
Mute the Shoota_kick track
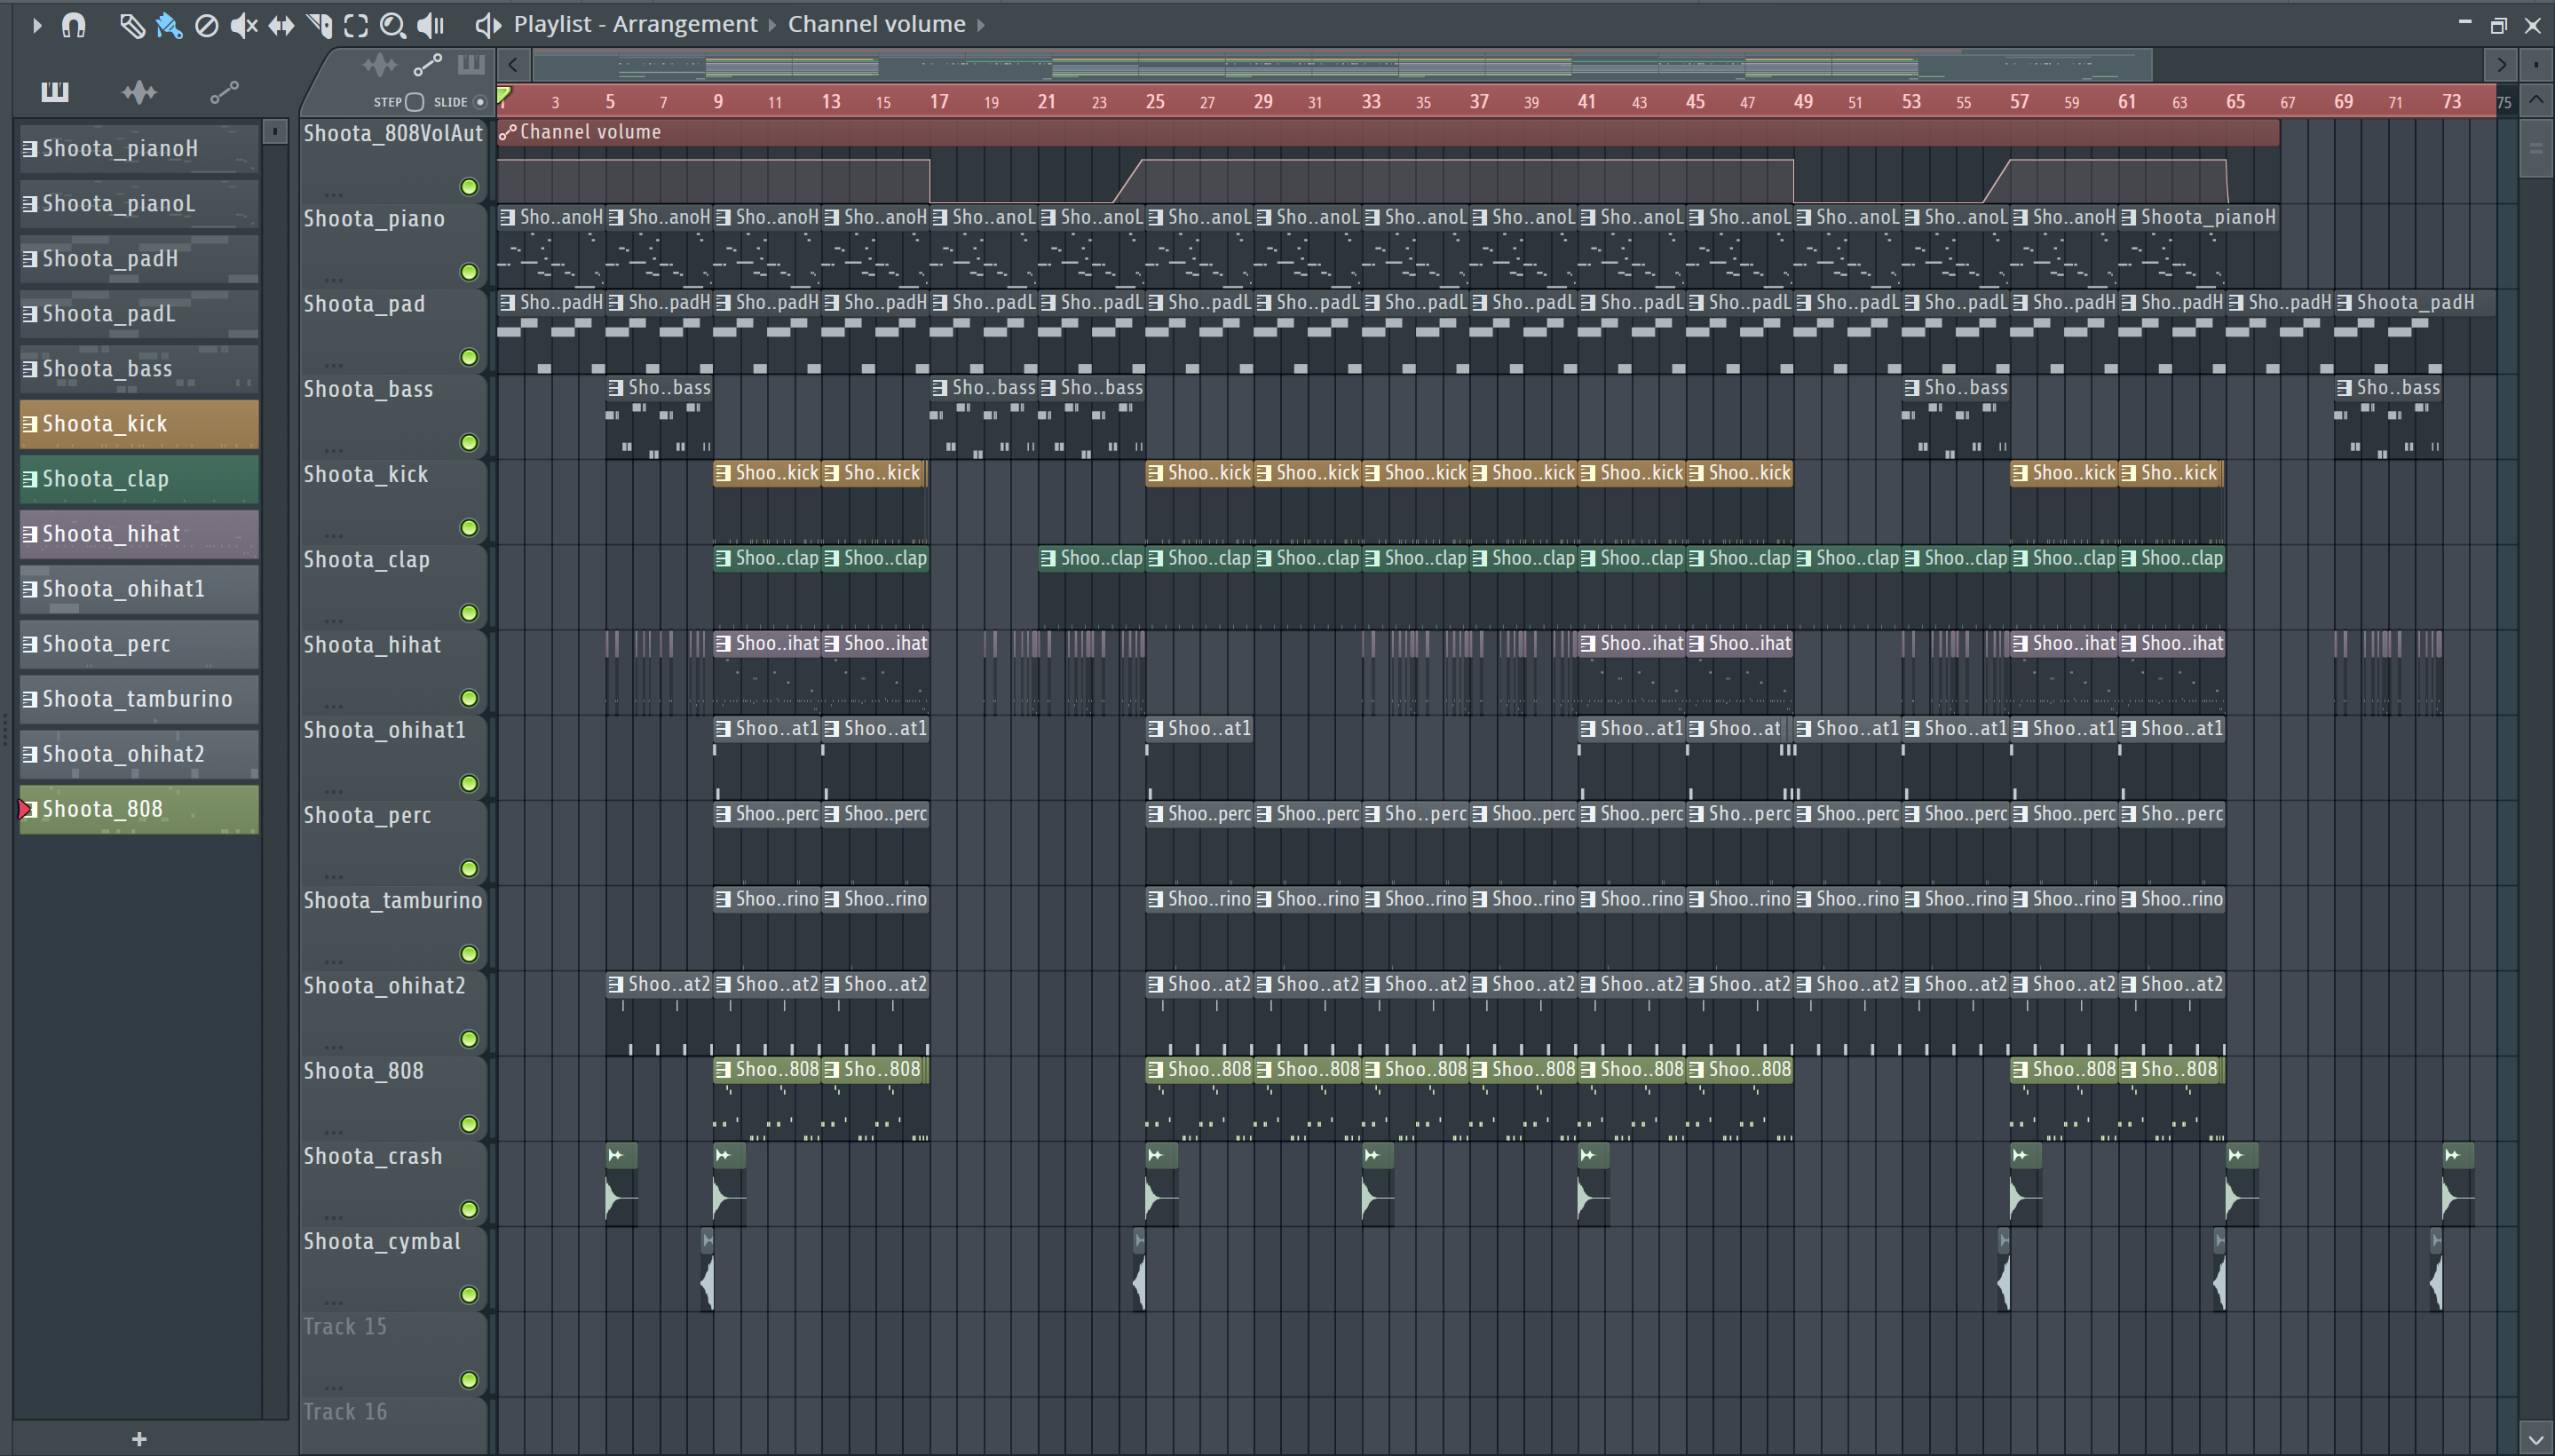[x=468, y=527]
